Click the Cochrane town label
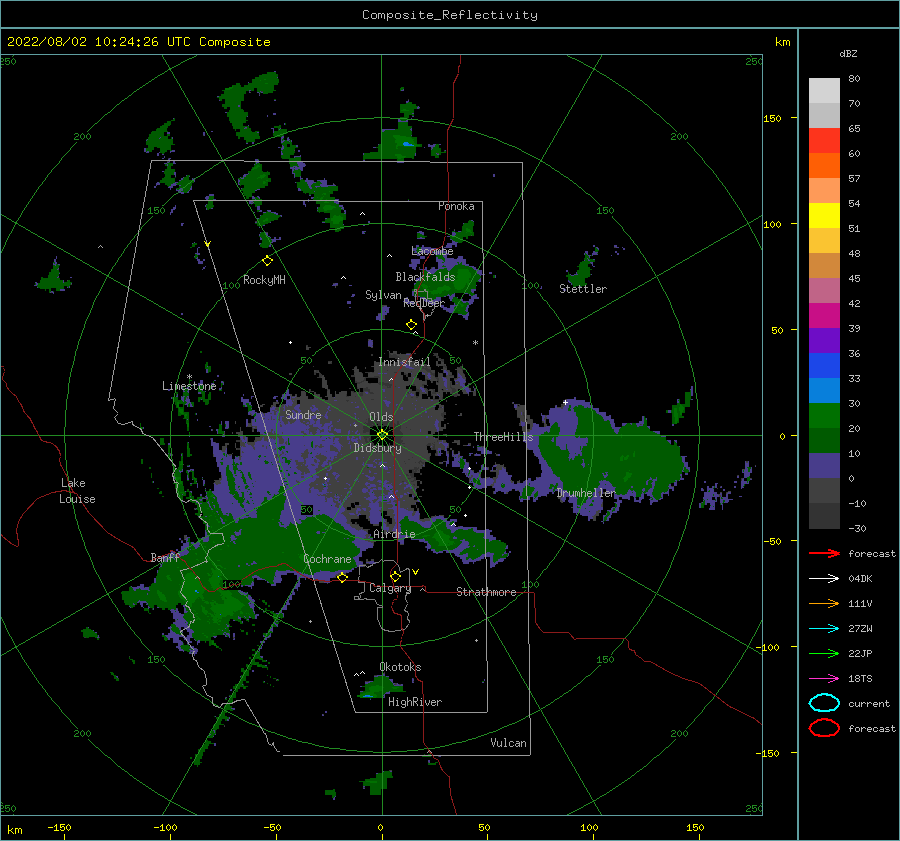This screenshot has width=900, height=841. tap(327, 559)
